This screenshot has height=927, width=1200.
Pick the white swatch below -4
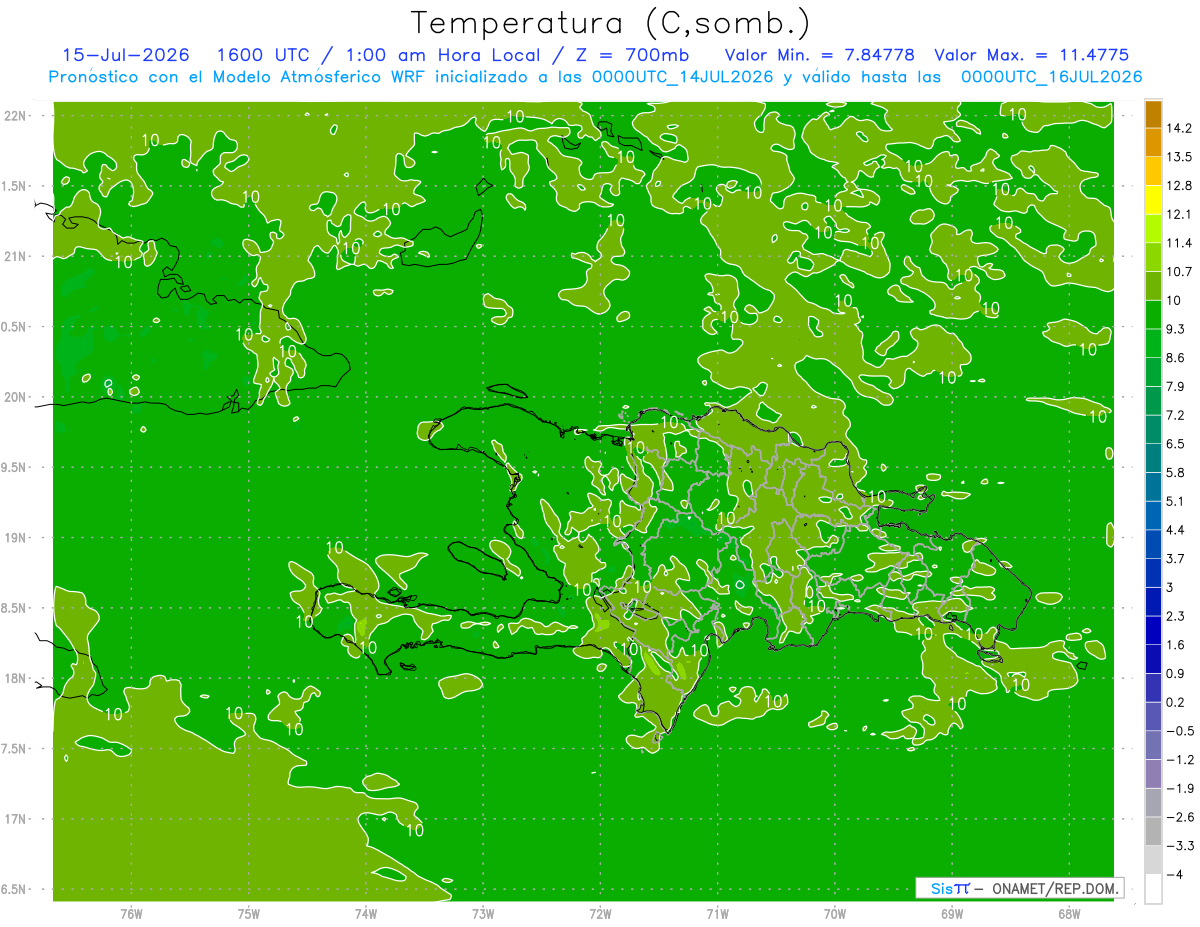pyautogui.click(x=1153, y=888)
